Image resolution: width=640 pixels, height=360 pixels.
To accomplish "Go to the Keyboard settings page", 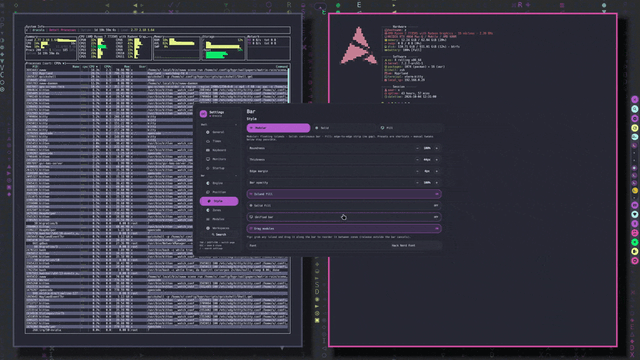I will pos(219,150).
